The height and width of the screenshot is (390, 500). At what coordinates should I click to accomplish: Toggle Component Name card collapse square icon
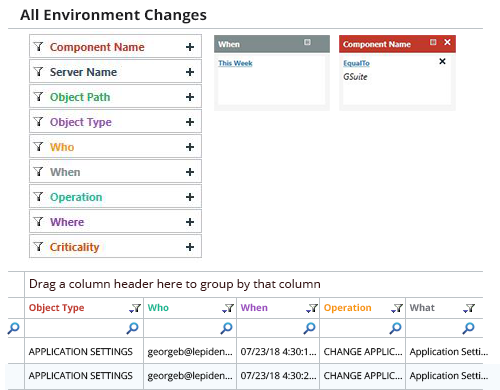(433, 42)
